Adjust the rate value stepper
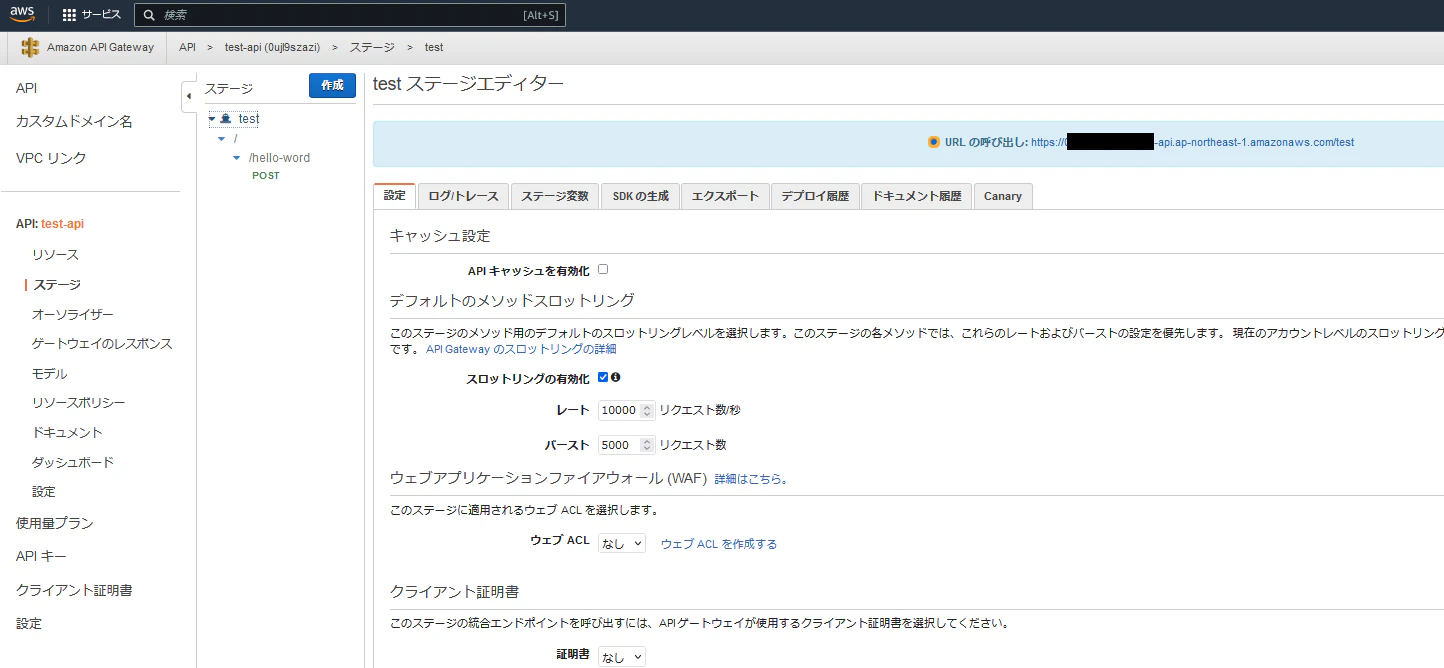This screenshot has height=668, width=1444. point(648,410)
